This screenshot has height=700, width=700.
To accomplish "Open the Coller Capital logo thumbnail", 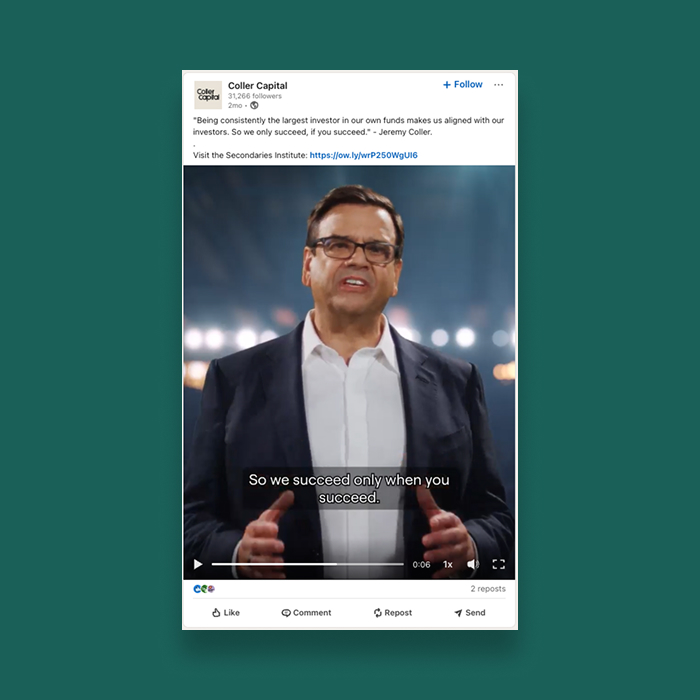I will click(208, 95).
